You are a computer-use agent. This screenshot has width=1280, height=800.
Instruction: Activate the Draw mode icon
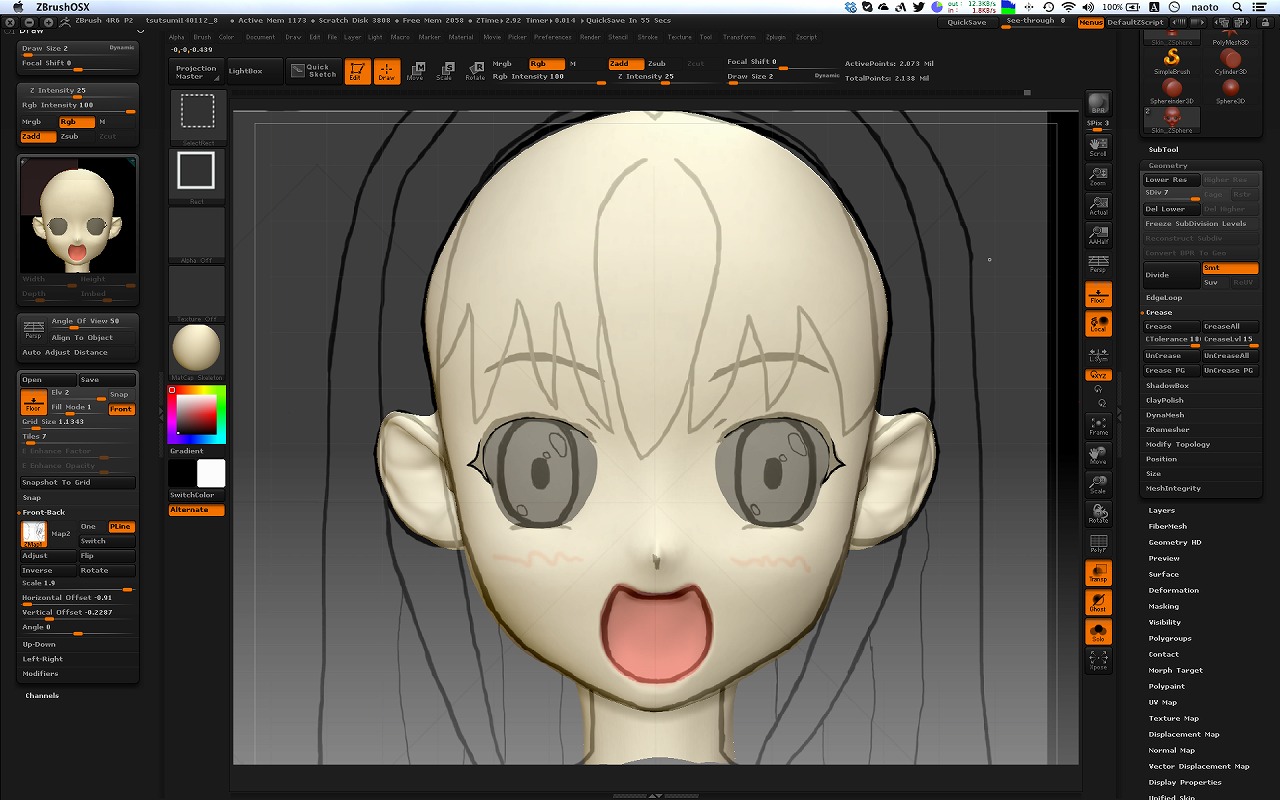click(386, 72)
